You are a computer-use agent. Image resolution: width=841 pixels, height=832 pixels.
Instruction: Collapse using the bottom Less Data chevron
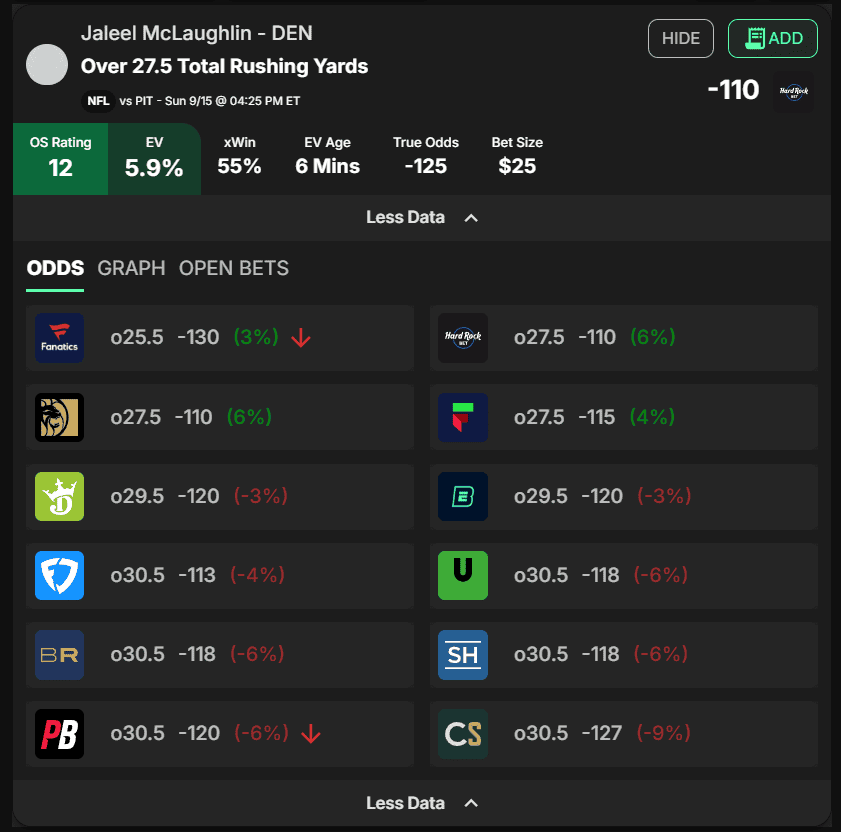pos(472,803)
